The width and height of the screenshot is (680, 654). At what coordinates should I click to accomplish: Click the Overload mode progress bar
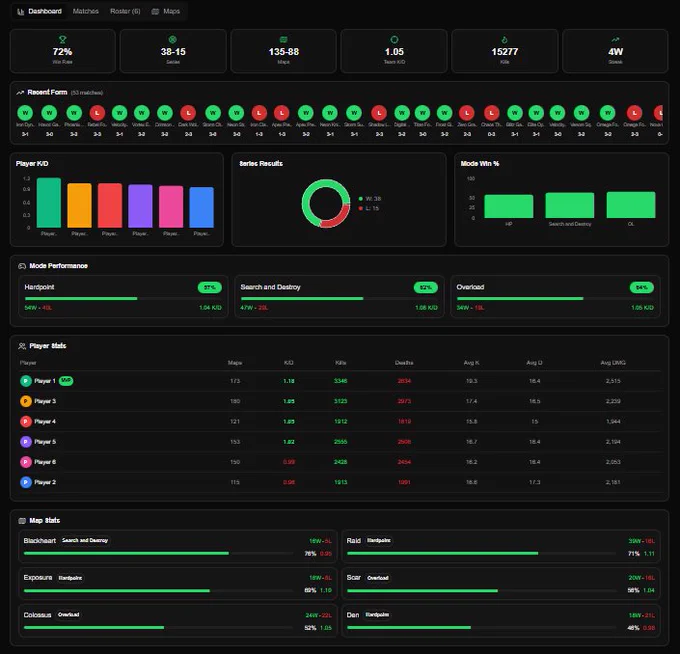pyautogui.click(x=555, y=298)
